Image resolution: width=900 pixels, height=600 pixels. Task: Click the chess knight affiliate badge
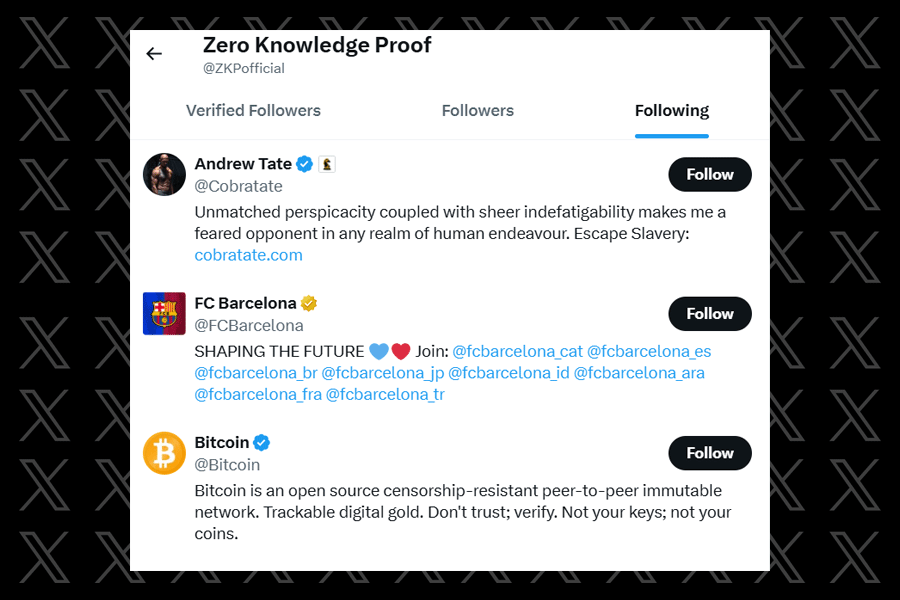(327, 164)
